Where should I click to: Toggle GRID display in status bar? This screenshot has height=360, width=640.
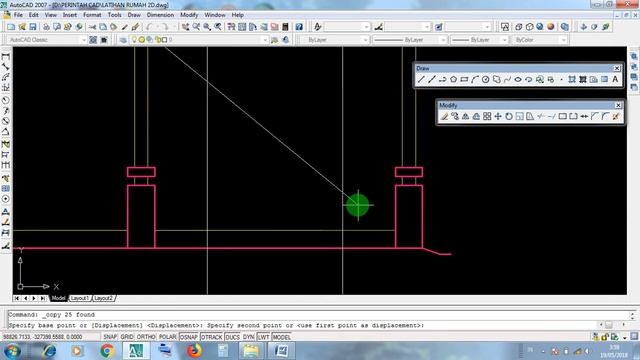(x=127, y=337)
